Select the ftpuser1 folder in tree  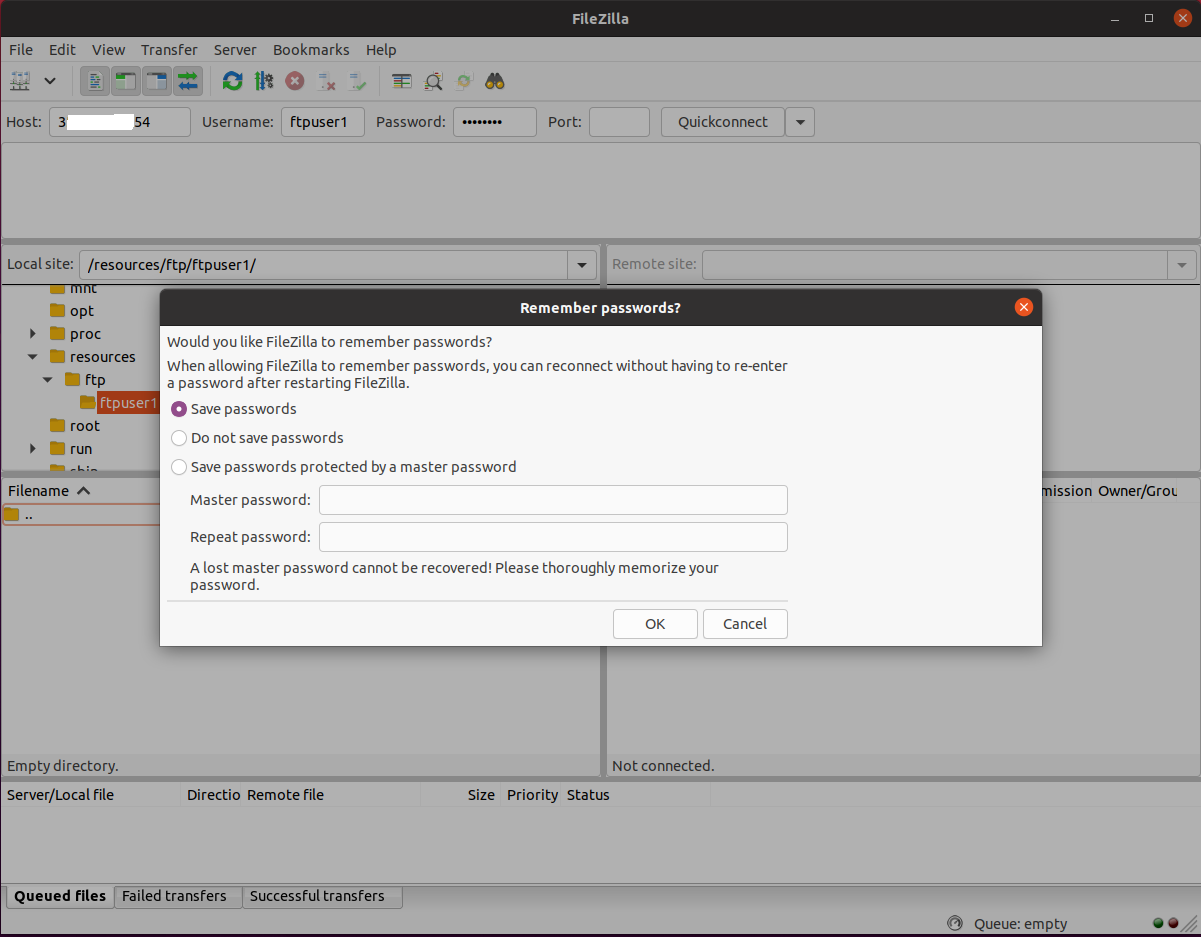coord(128,403)
